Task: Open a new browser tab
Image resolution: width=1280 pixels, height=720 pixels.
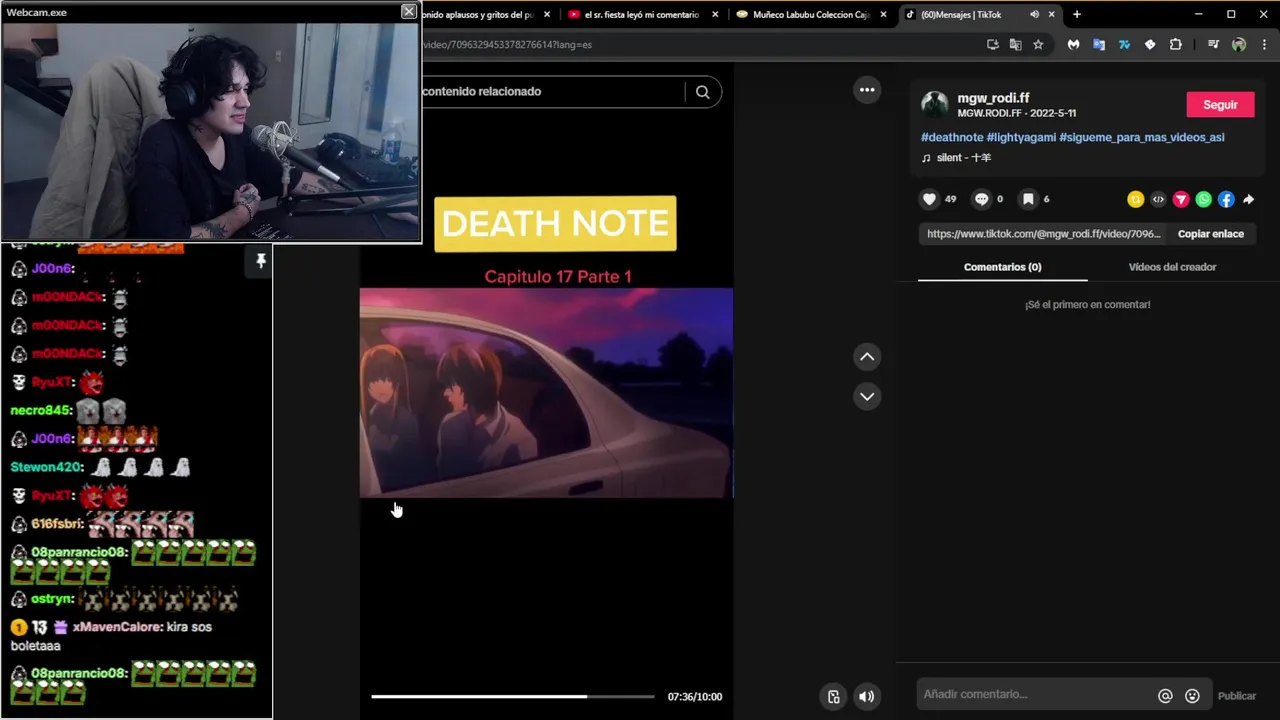Action: [1077, 15]
